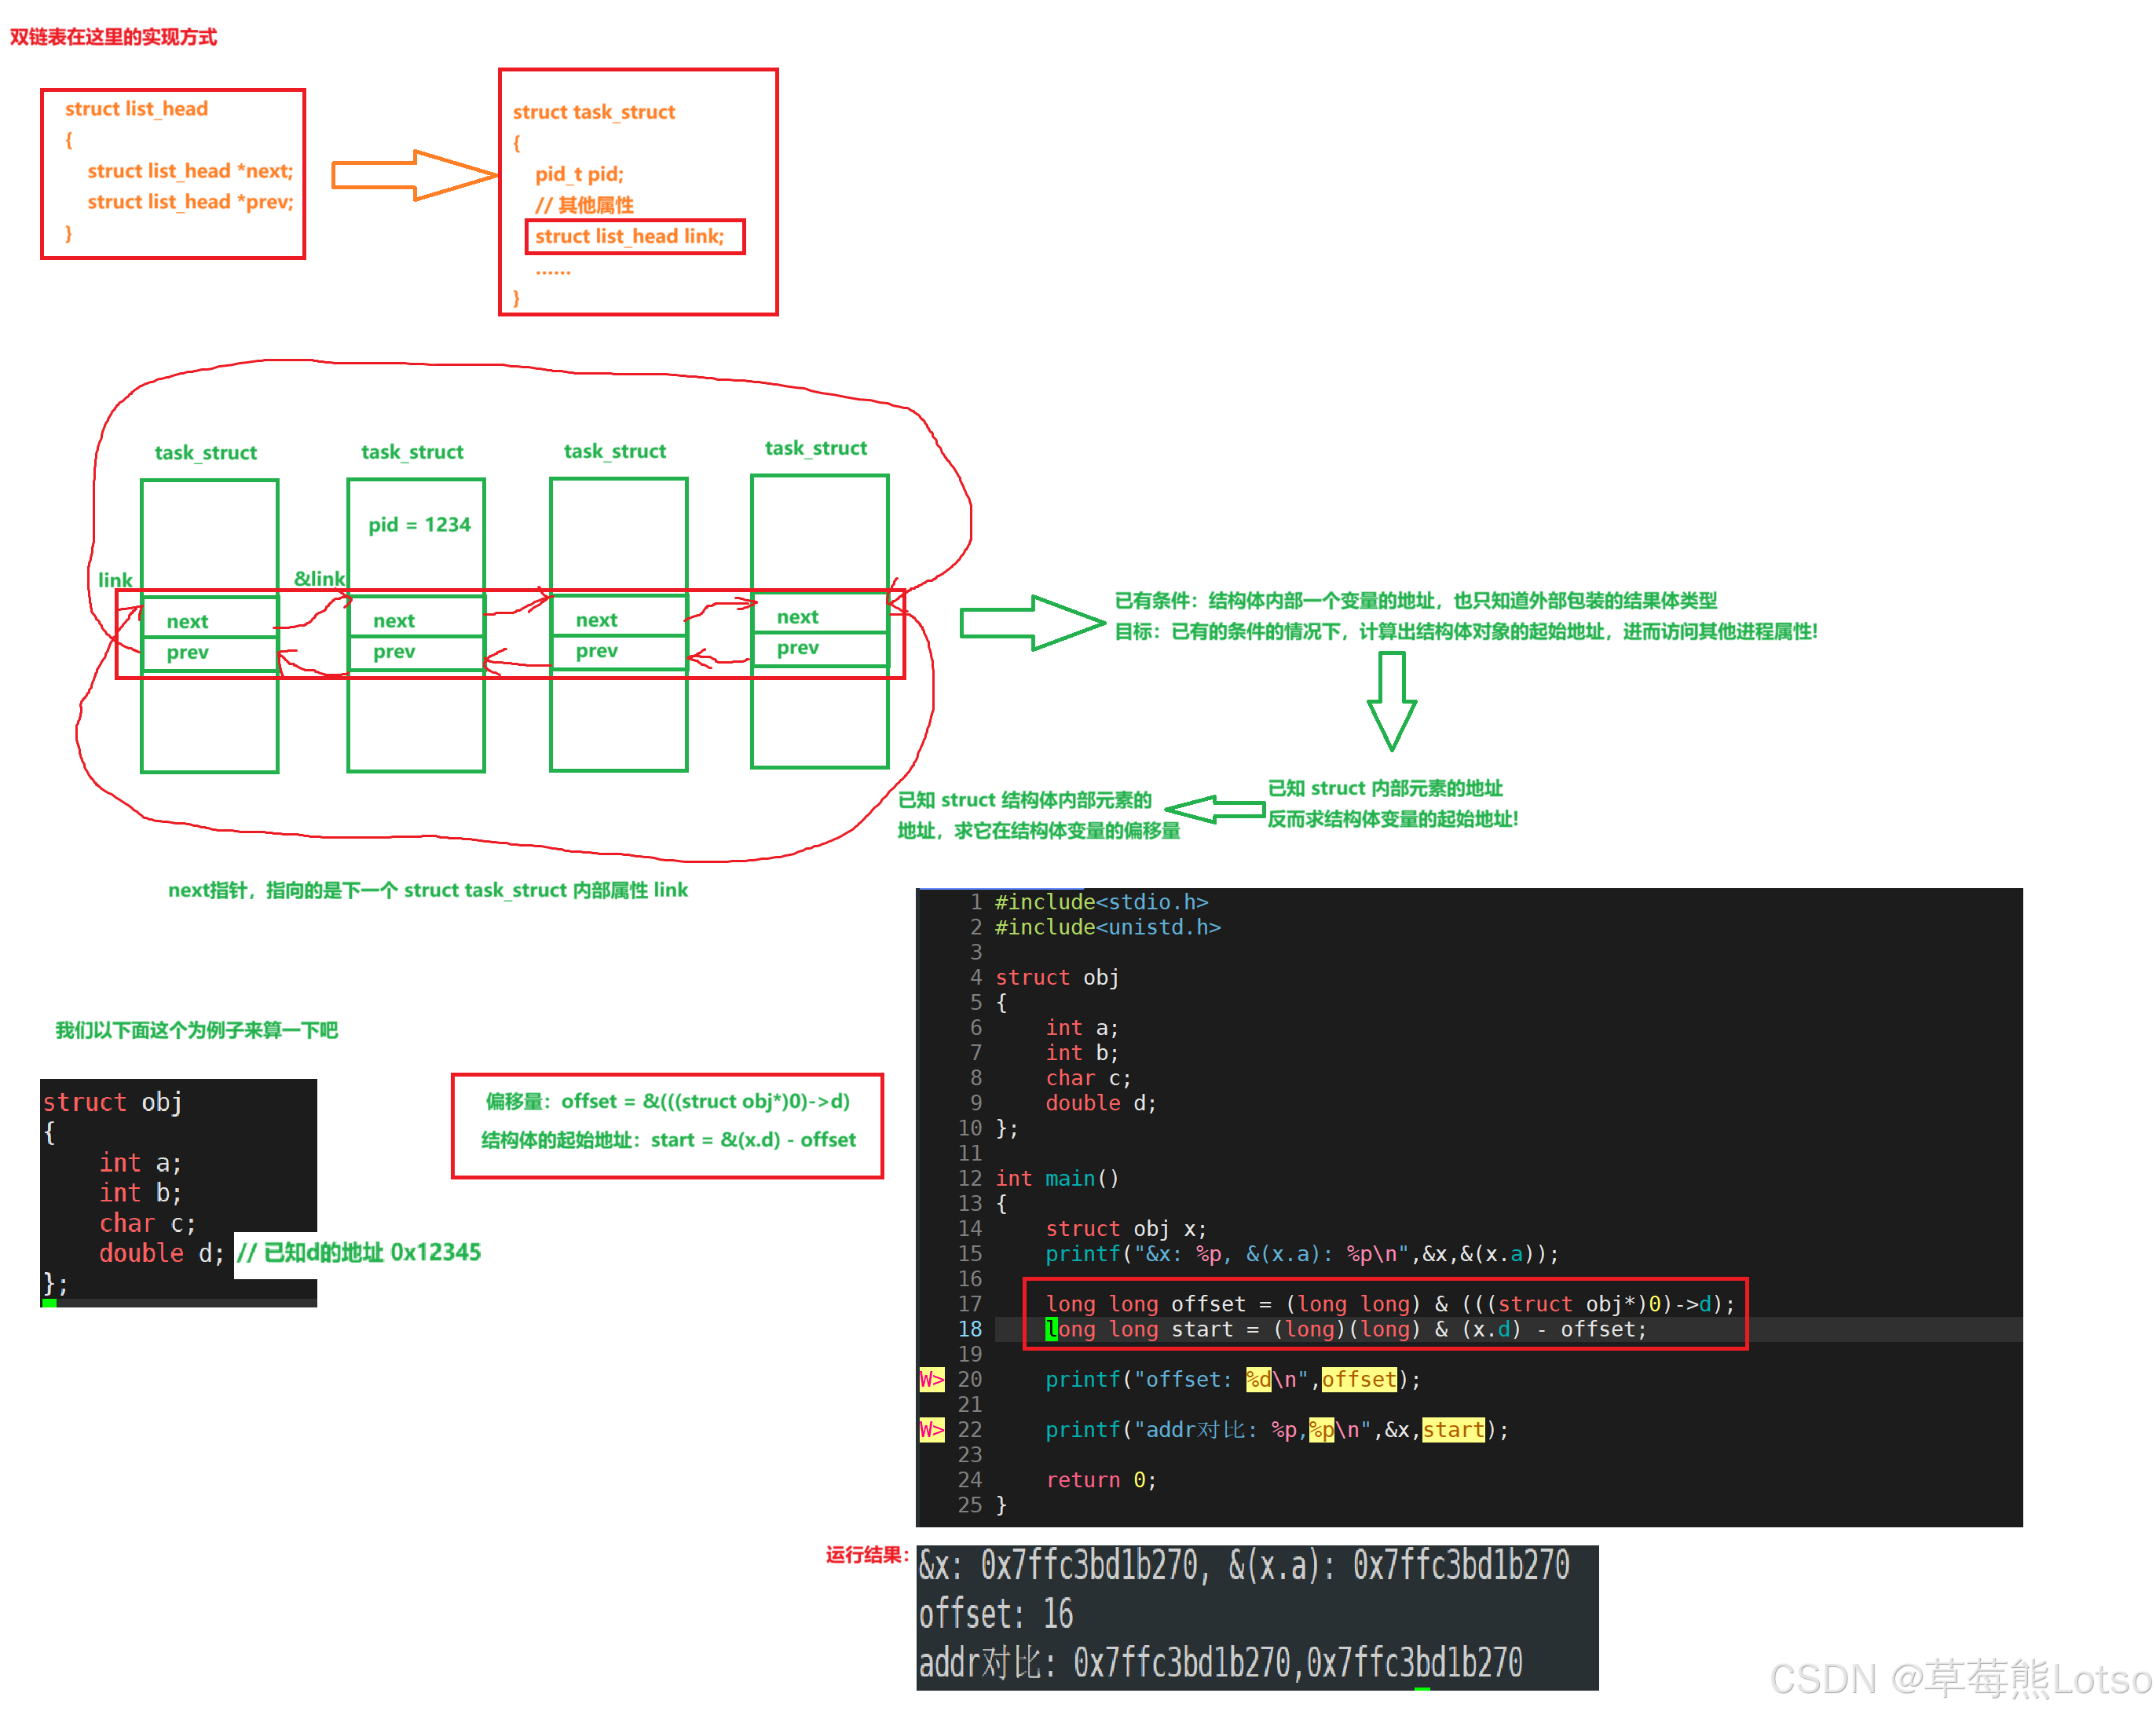2156x1715 pixels.
Task: Click the orange arrow between the struct boxes
Action: [x=414, y=175]
